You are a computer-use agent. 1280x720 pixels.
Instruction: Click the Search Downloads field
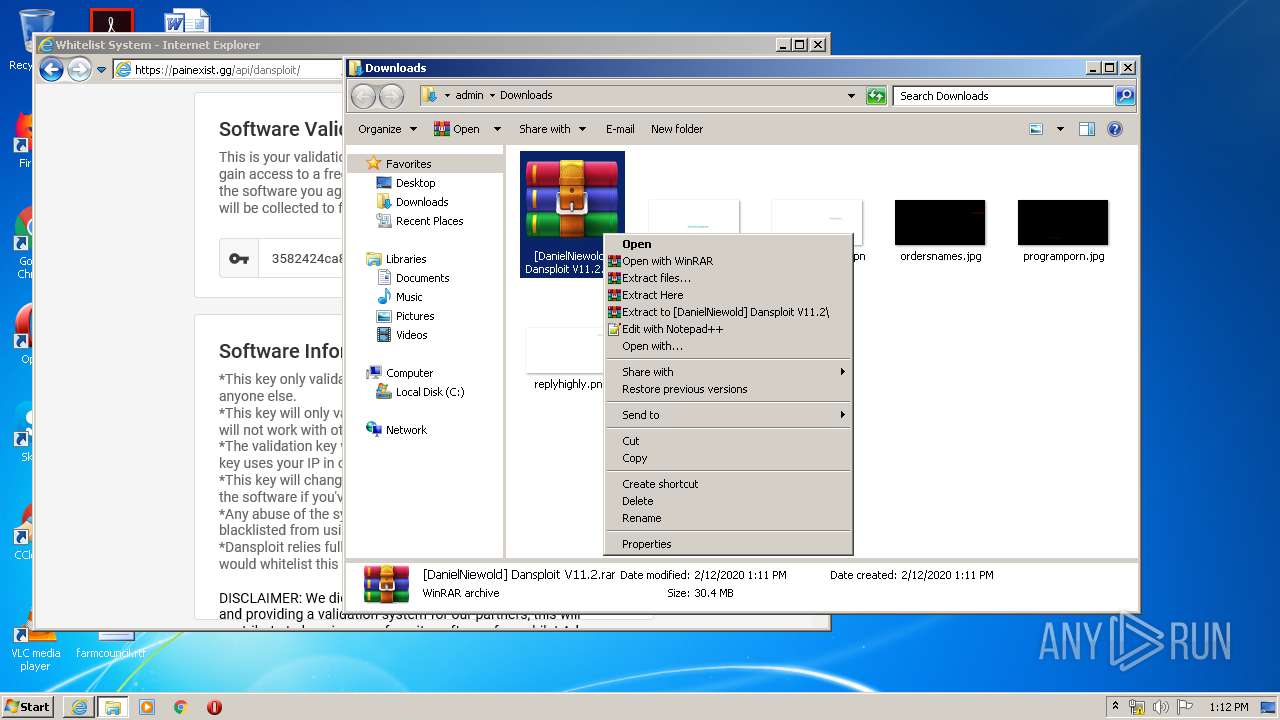pos(1003,96)
